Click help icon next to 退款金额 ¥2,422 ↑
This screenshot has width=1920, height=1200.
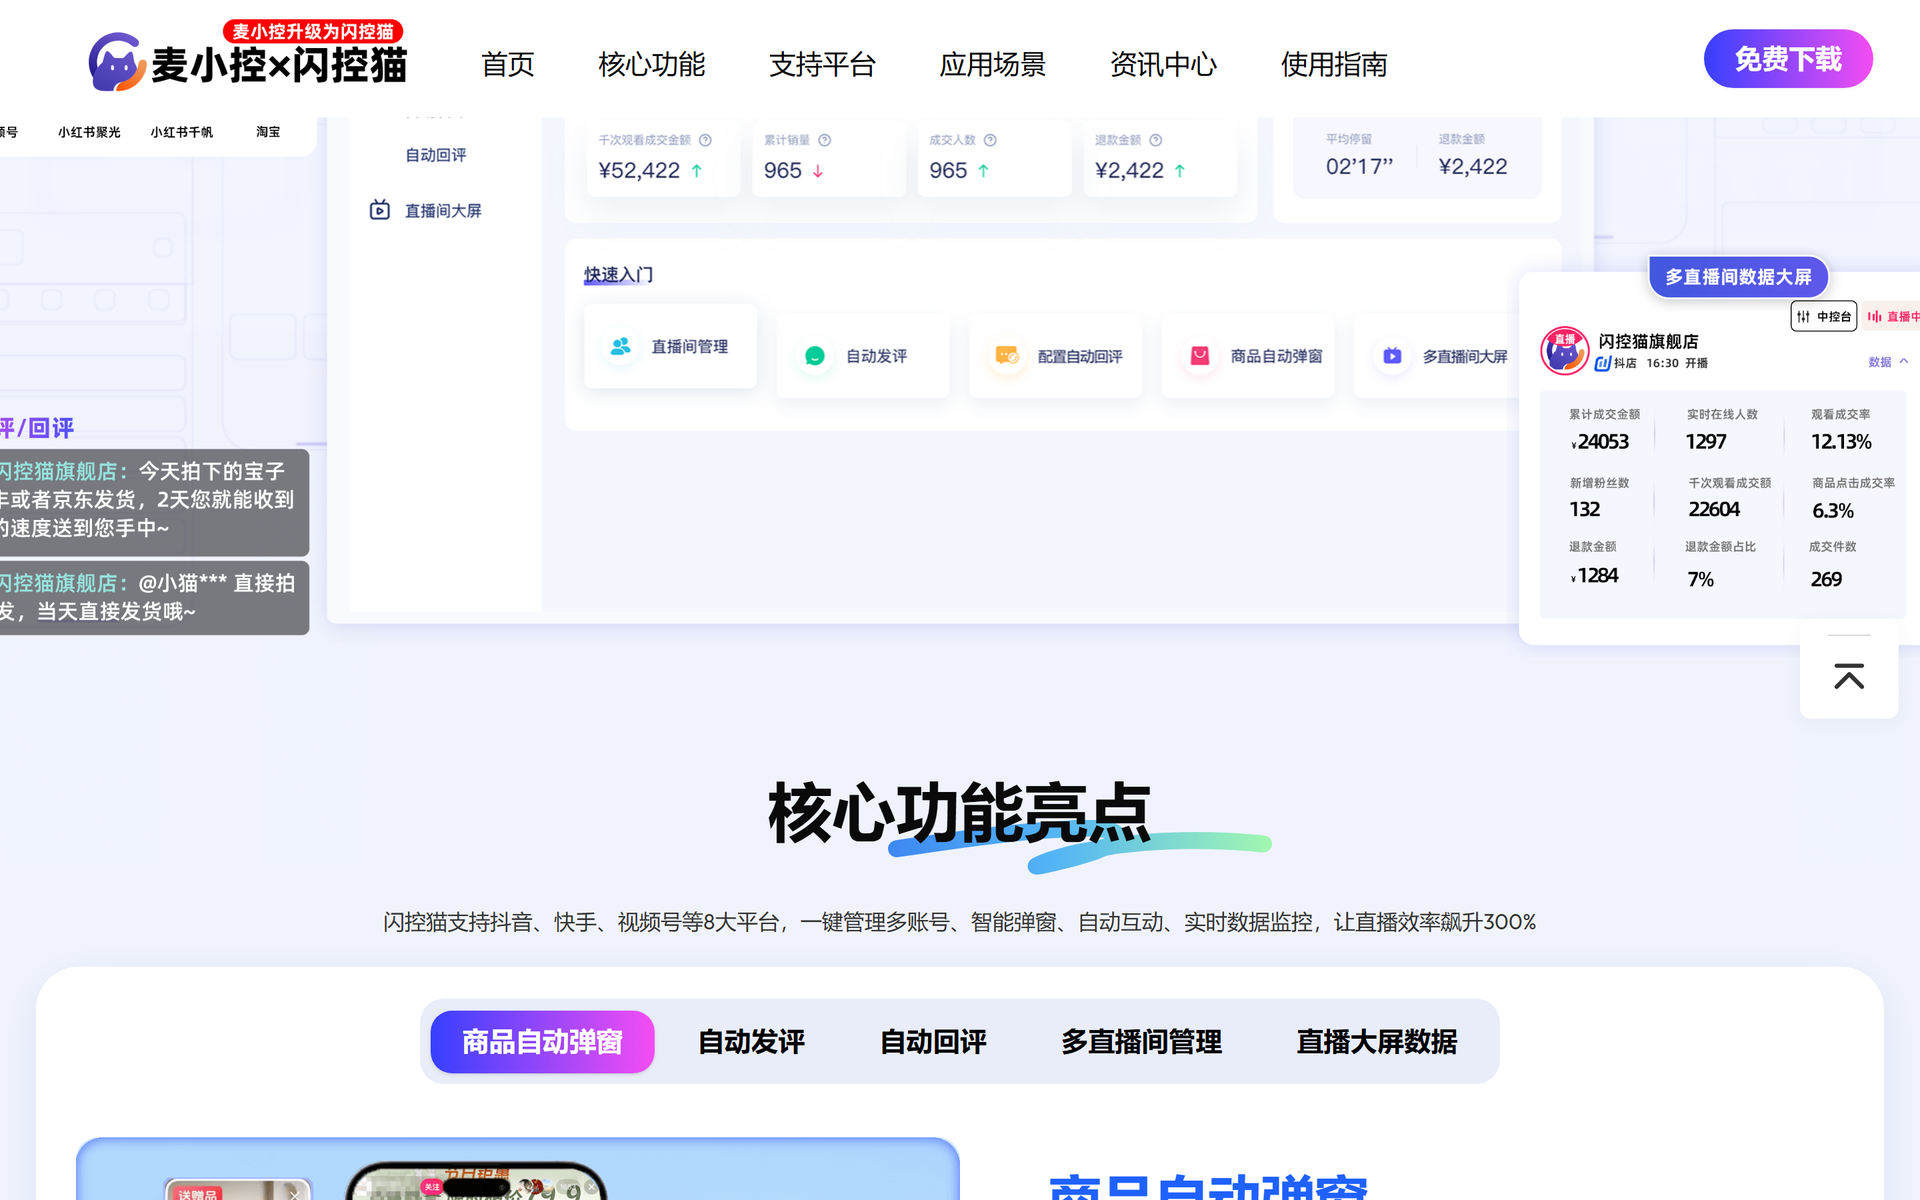pyautogui.click(x=1155, y=140)
